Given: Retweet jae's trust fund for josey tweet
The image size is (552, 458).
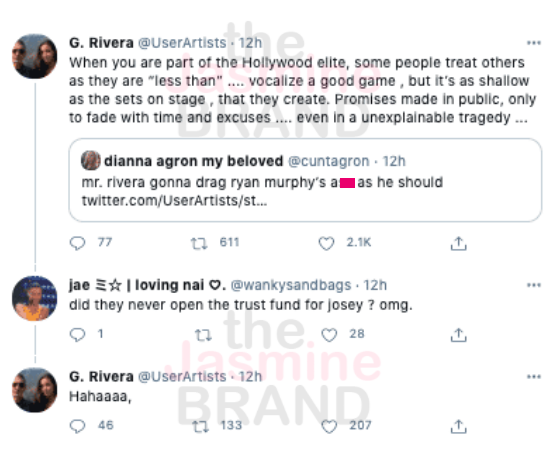Looking at the screenshot, I should pyautogui.click(x=203, y=335).
